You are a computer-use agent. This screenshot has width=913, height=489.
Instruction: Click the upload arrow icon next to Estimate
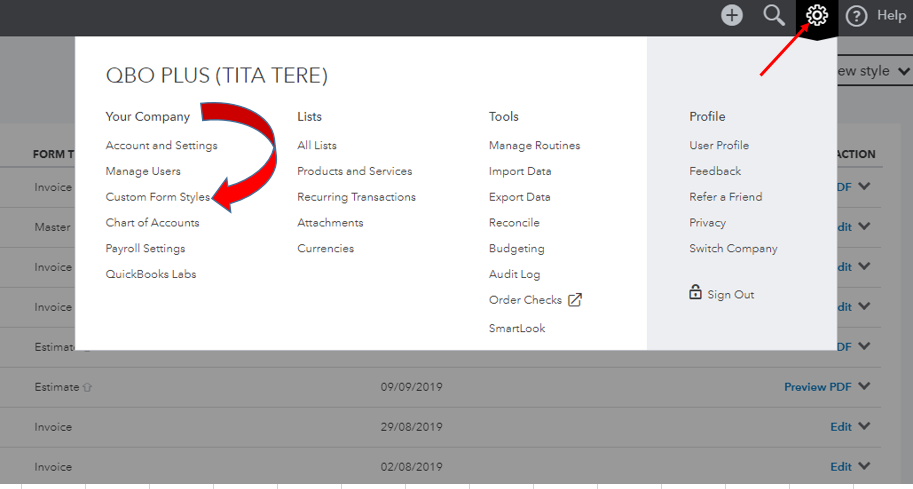(x=87, y=387)
